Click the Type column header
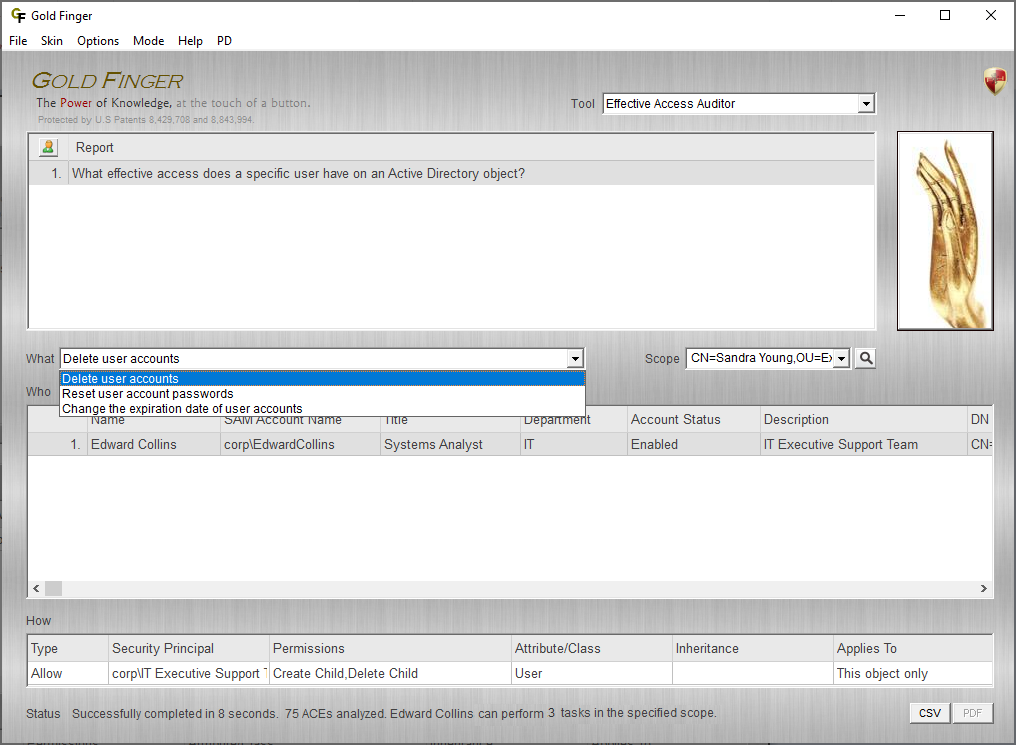Viewport: 1016px width, 745px height. (68, 648)
